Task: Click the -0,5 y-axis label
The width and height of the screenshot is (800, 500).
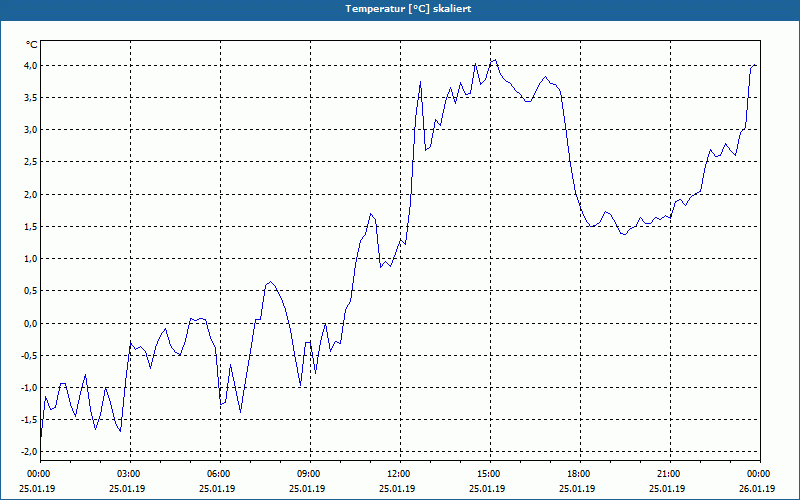Action: click(29, 355)
